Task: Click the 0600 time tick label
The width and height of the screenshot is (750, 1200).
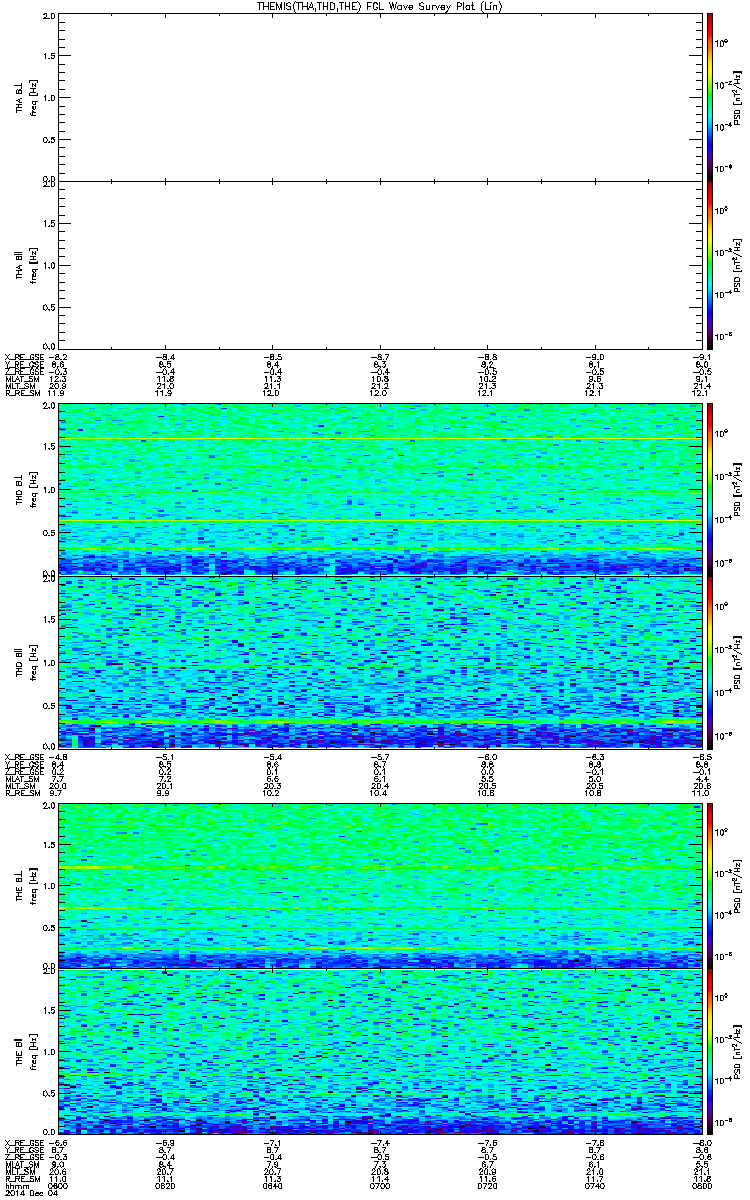Action: coord(60,1186)
